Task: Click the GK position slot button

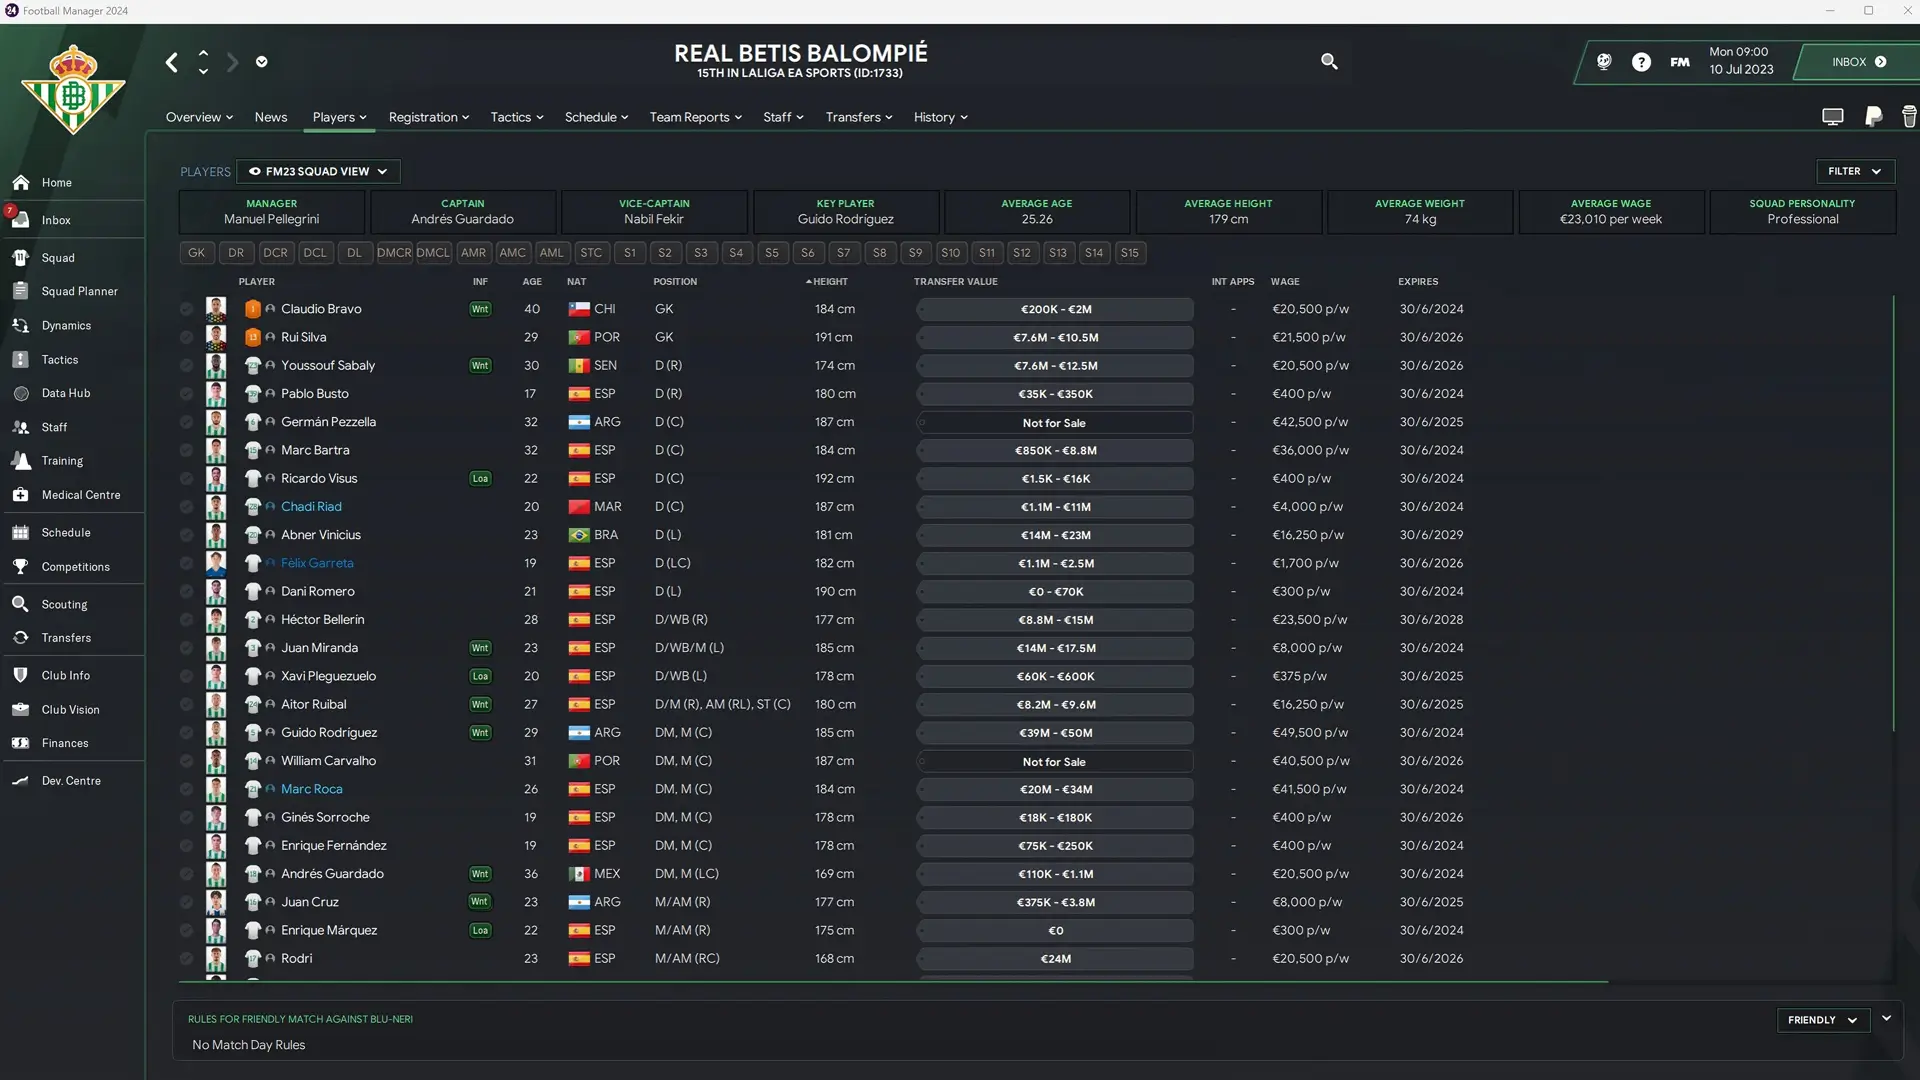Action: (197, 253)
